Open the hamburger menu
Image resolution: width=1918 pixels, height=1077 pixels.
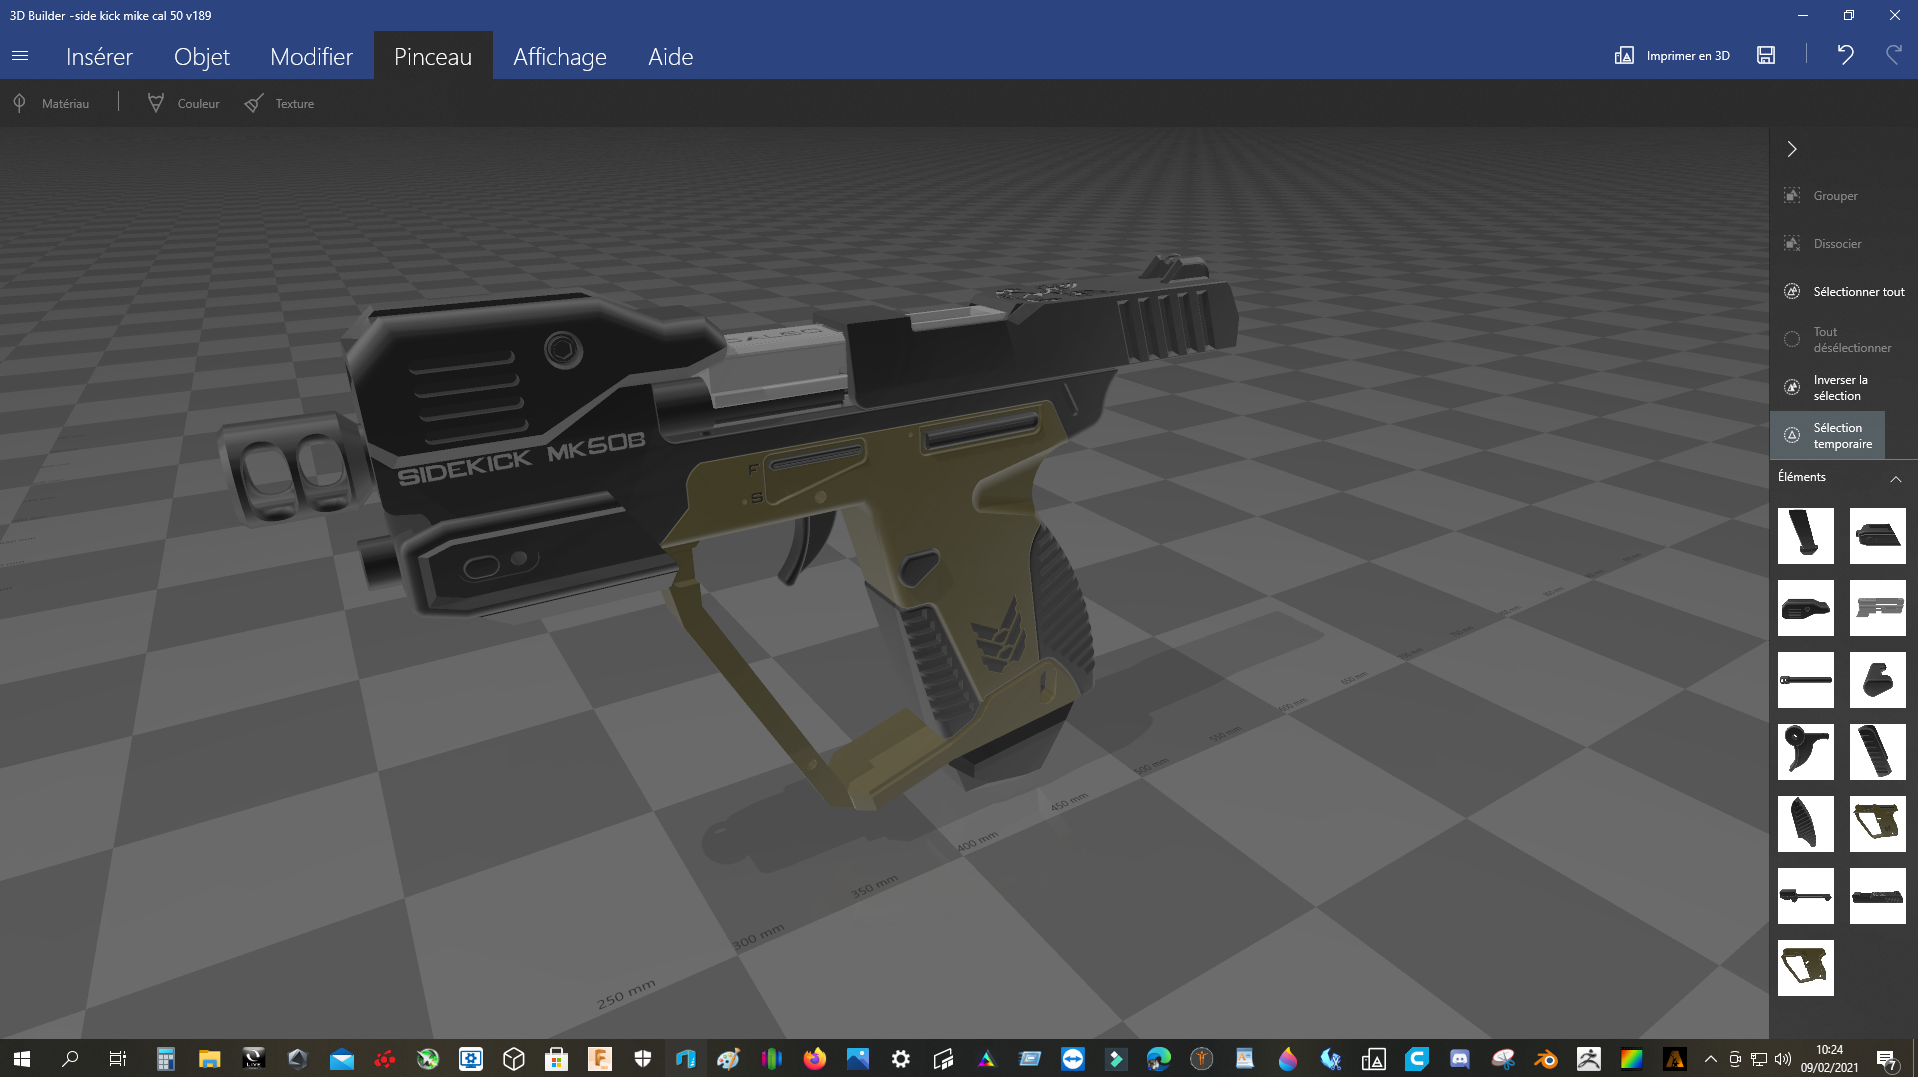[x=20, y=56]
